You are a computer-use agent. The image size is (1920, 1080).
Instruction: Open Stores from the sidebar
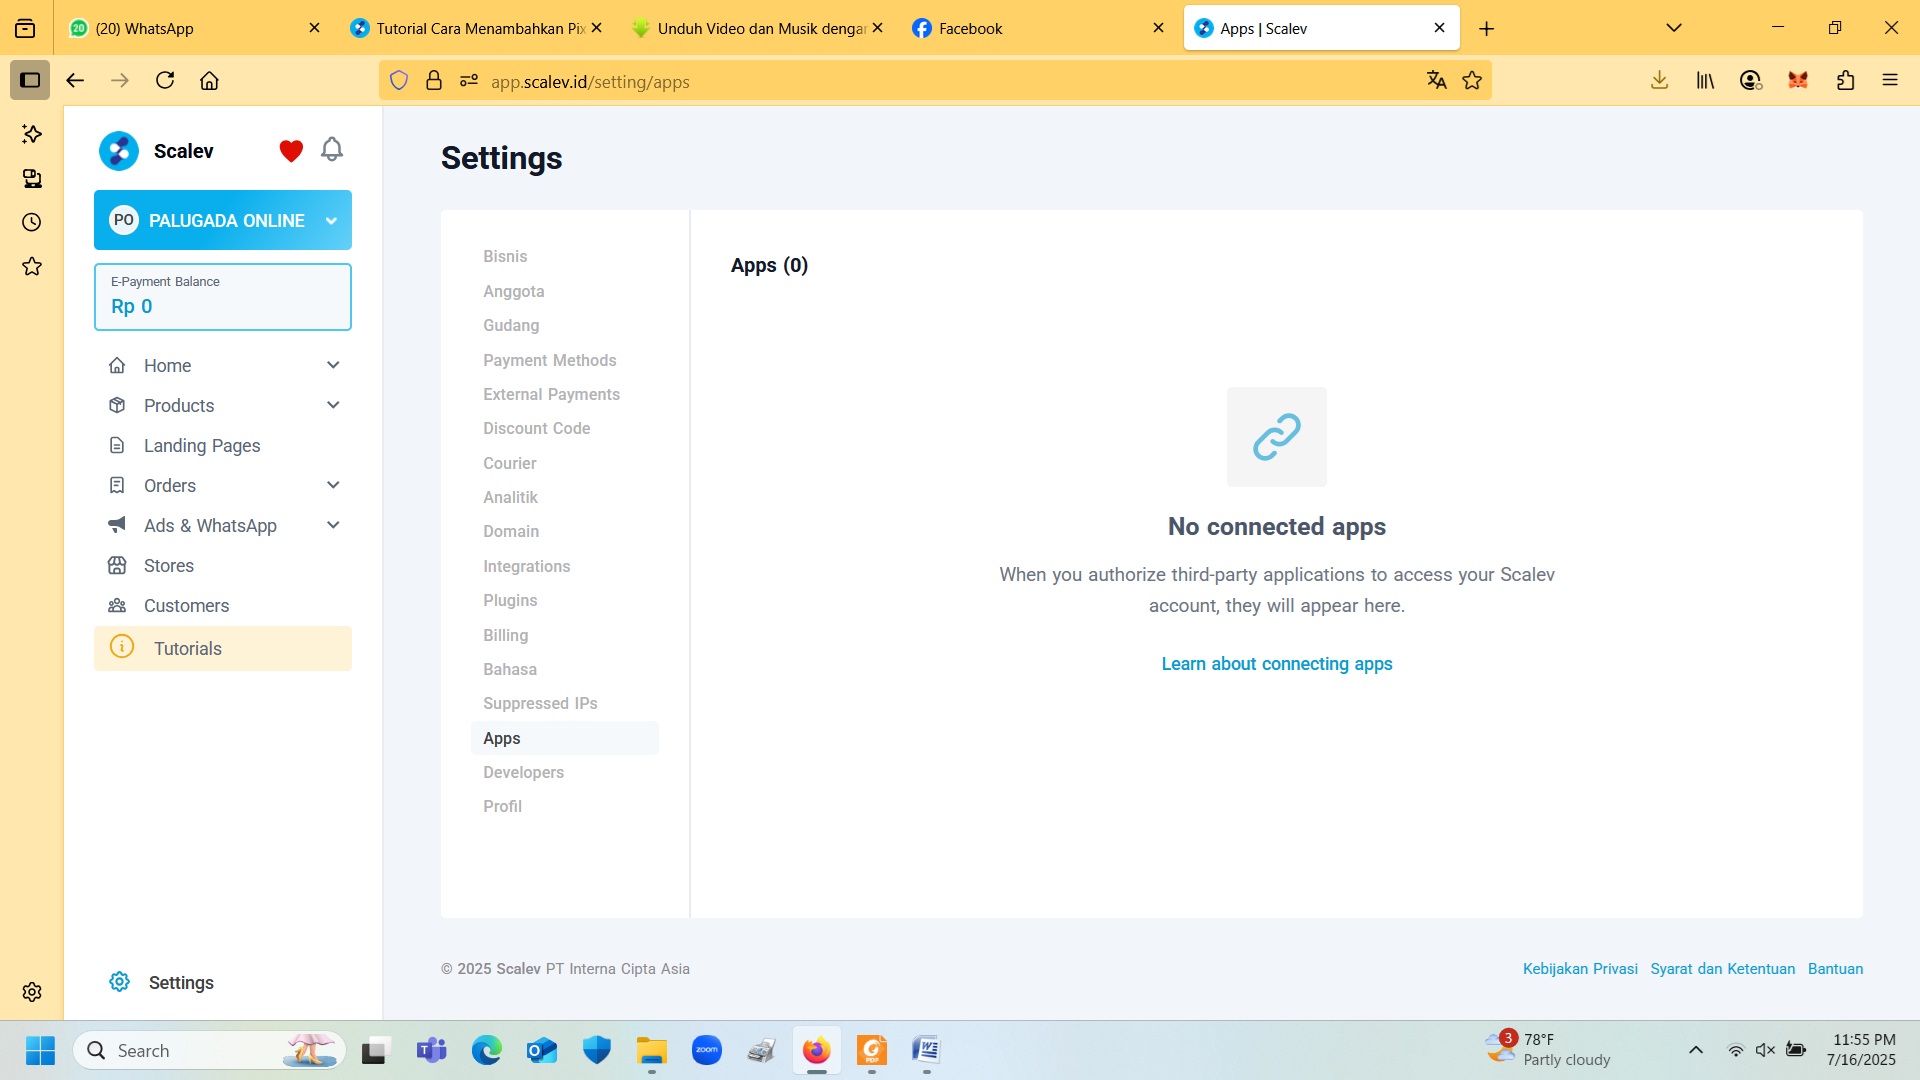pyautogui.click(x=168, y=565)
